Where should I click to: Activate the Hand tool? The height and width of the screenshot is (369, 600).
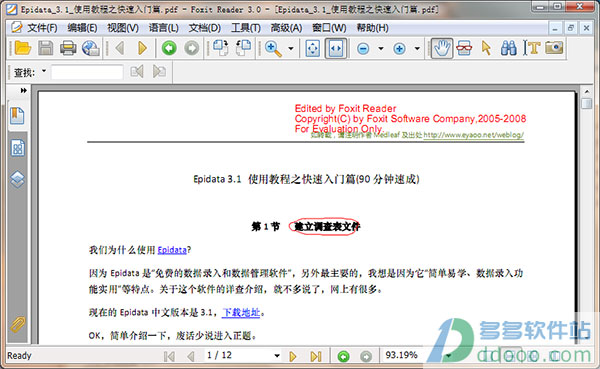coord(442,48)
